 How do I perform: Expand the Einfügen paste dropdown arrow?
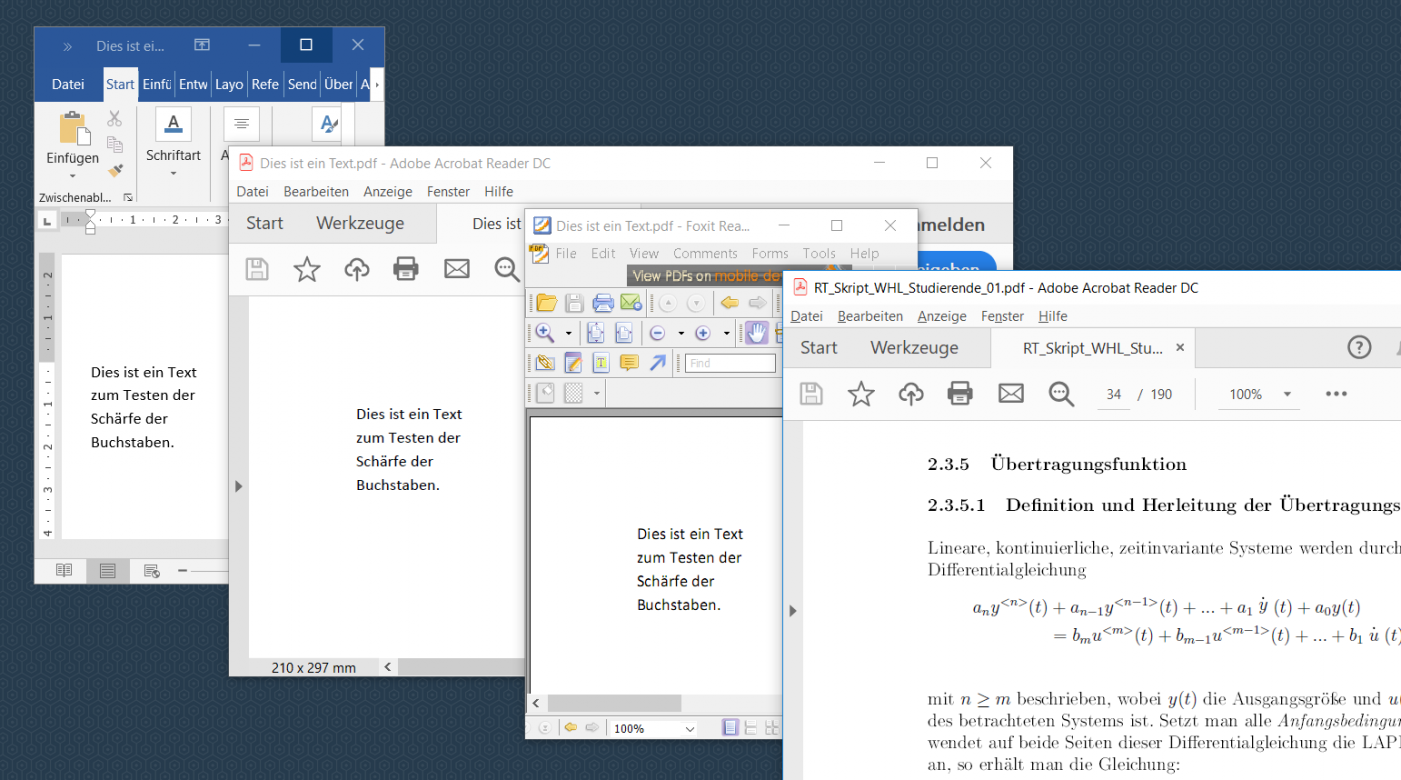[x=73, y=175]
